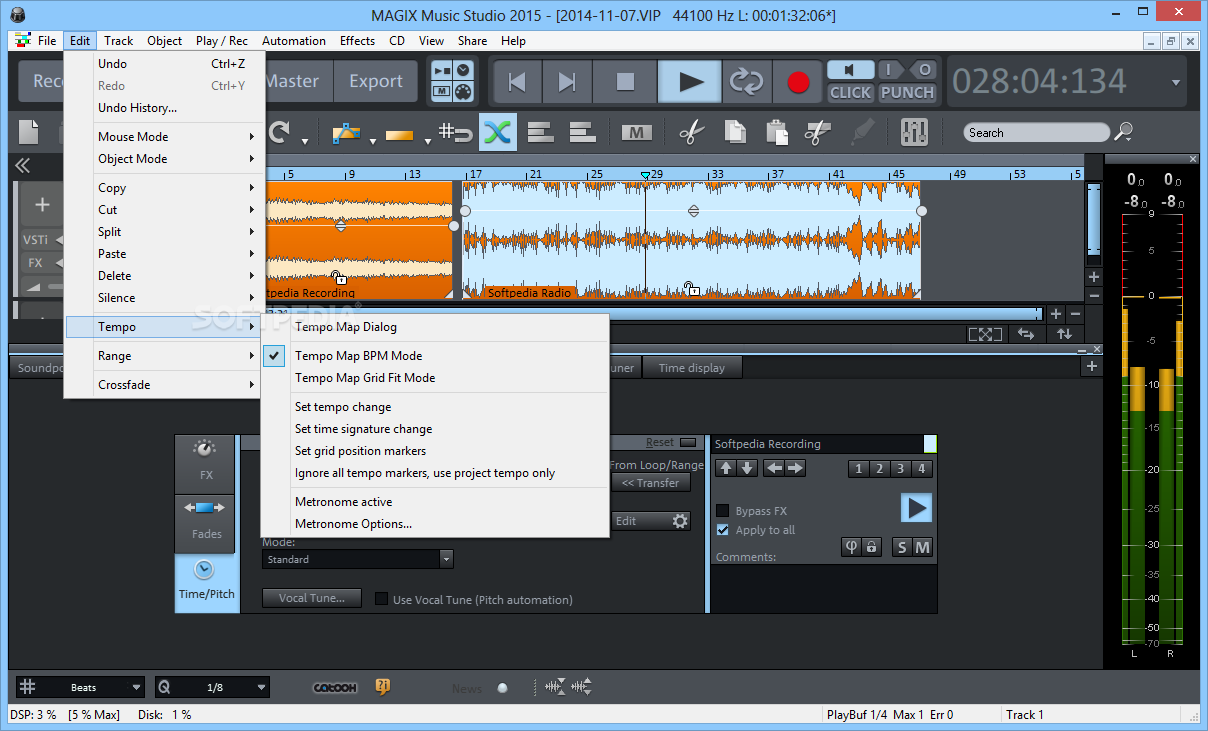Toggle object Mute M button
This screenshot has height=731, width=1208.
922,547
